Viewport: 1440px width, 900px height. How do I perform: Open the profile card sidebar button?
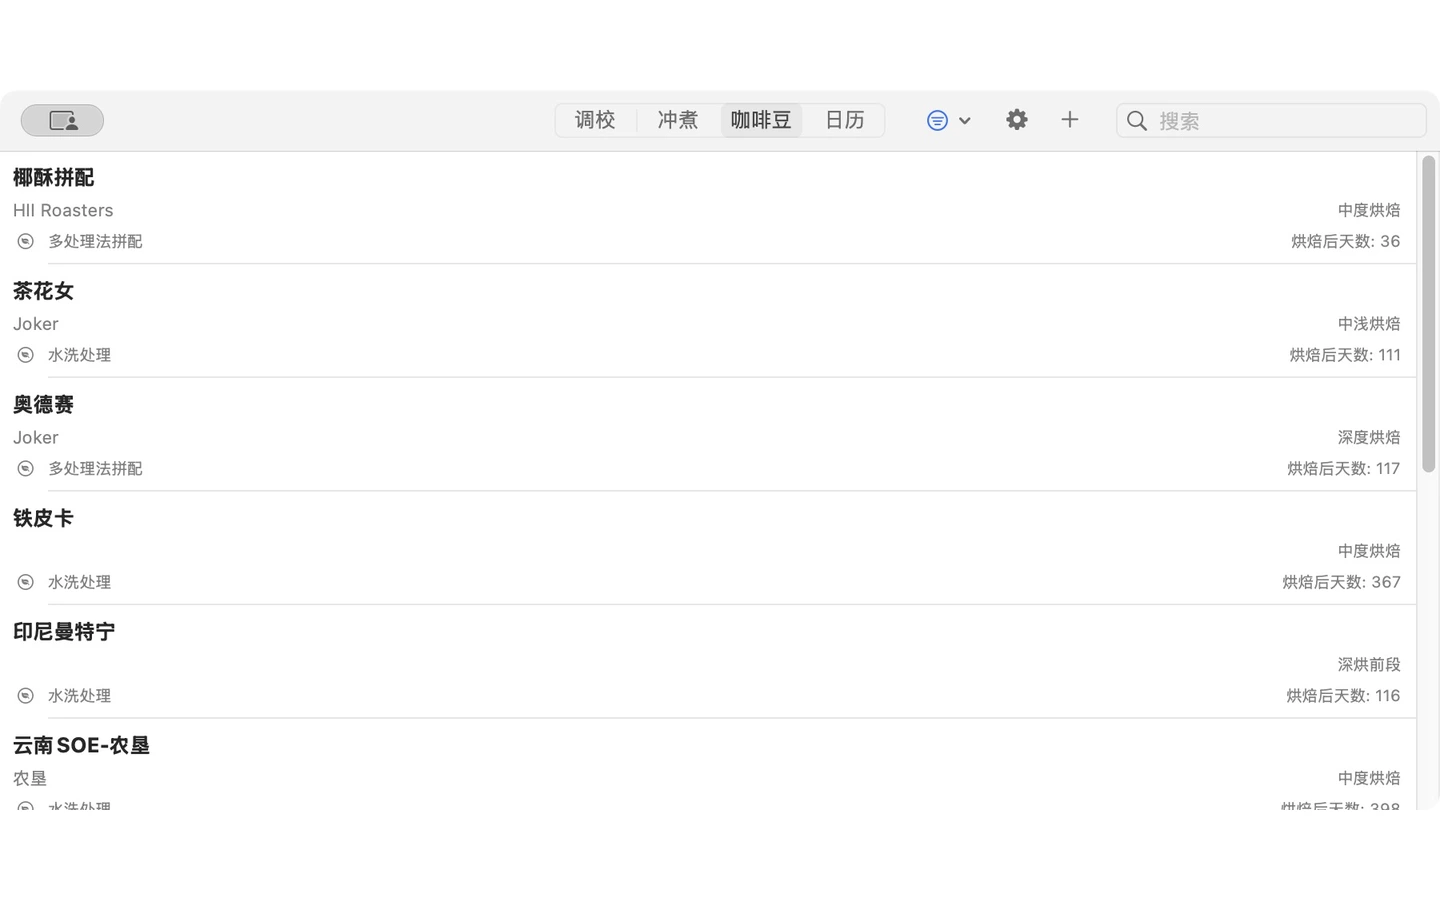click(62, 120)
